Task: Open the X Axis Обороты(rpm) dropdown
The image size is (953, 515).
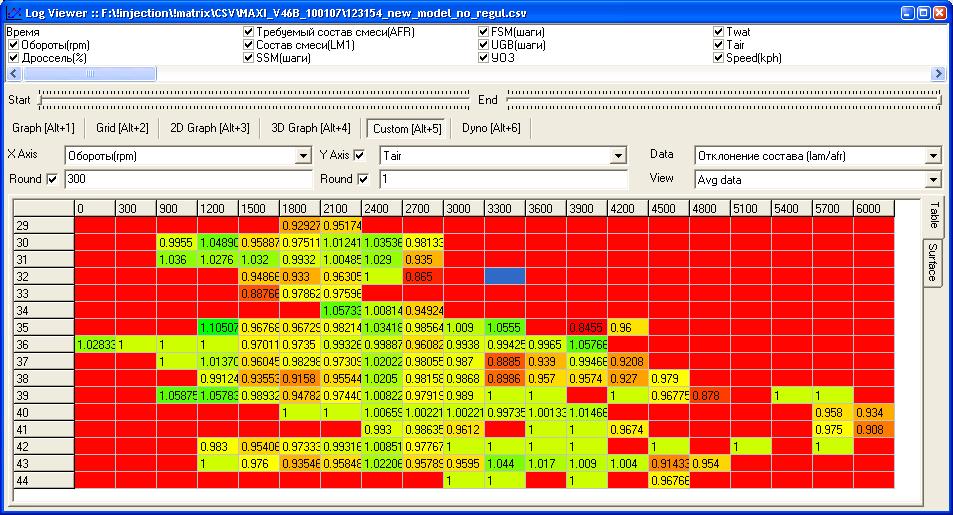Action: click(x=303, y=156)
